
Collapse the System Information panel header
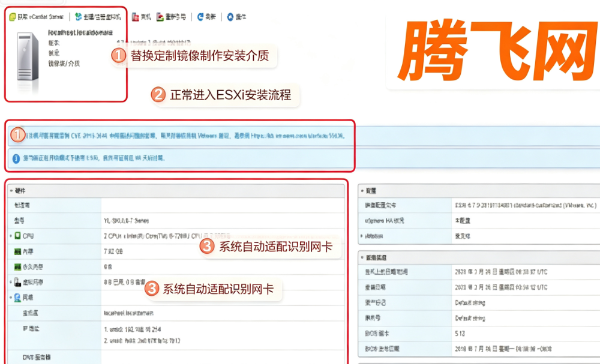click(362, 258)
